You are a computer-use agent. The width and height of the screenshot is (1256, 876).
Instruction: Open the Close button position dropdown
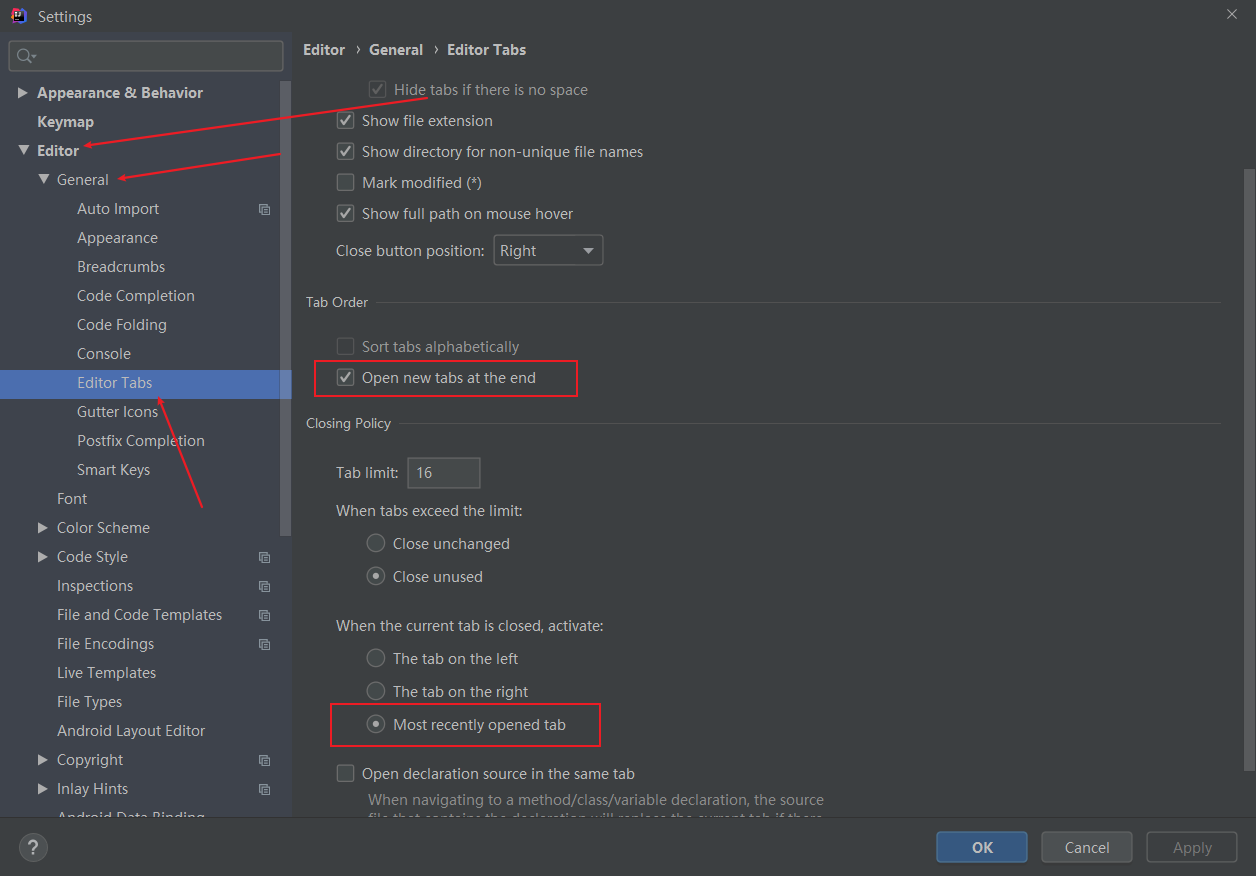[548, 250]
